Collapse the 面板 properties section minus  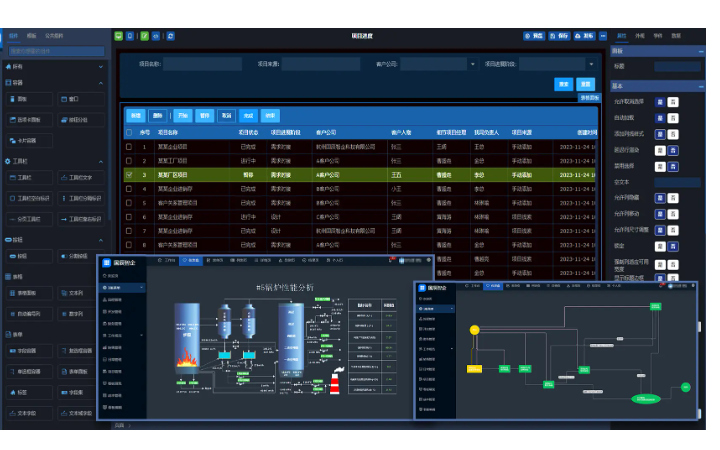701,51
